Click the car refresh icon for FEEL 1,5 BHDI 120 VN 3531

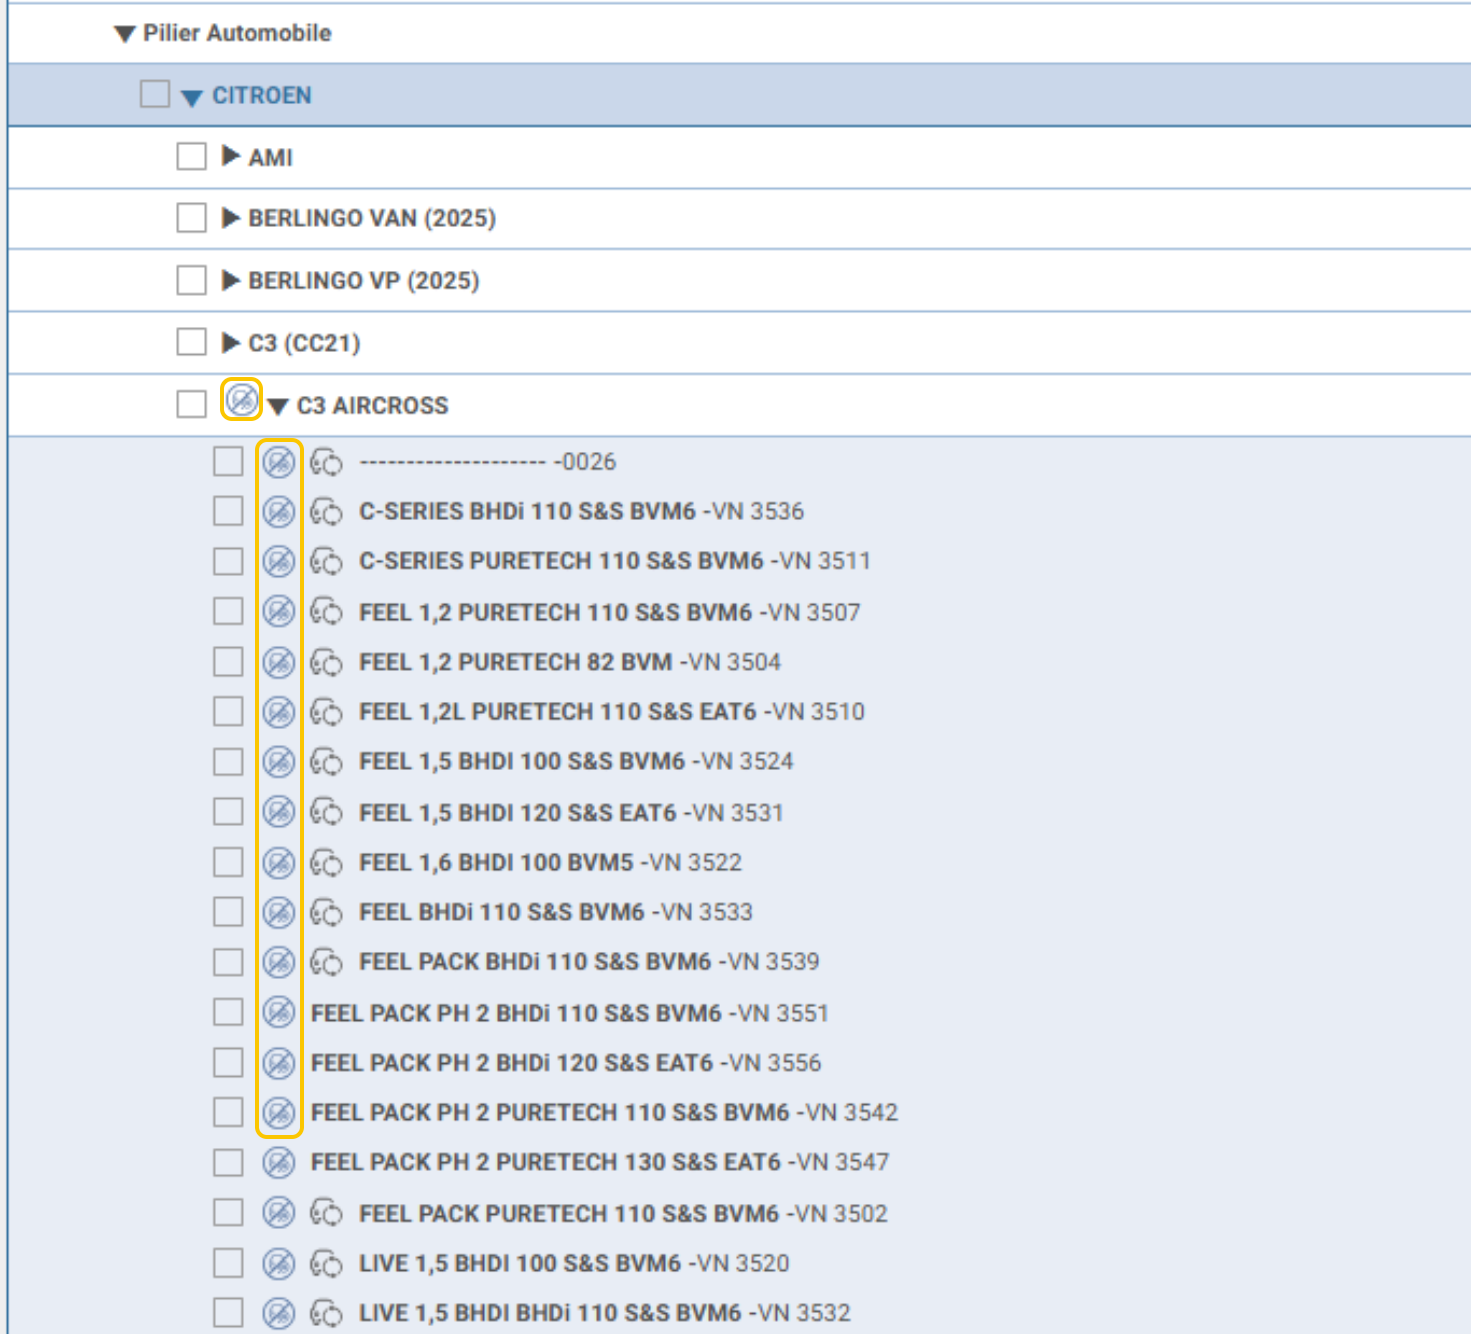[326, 811]
